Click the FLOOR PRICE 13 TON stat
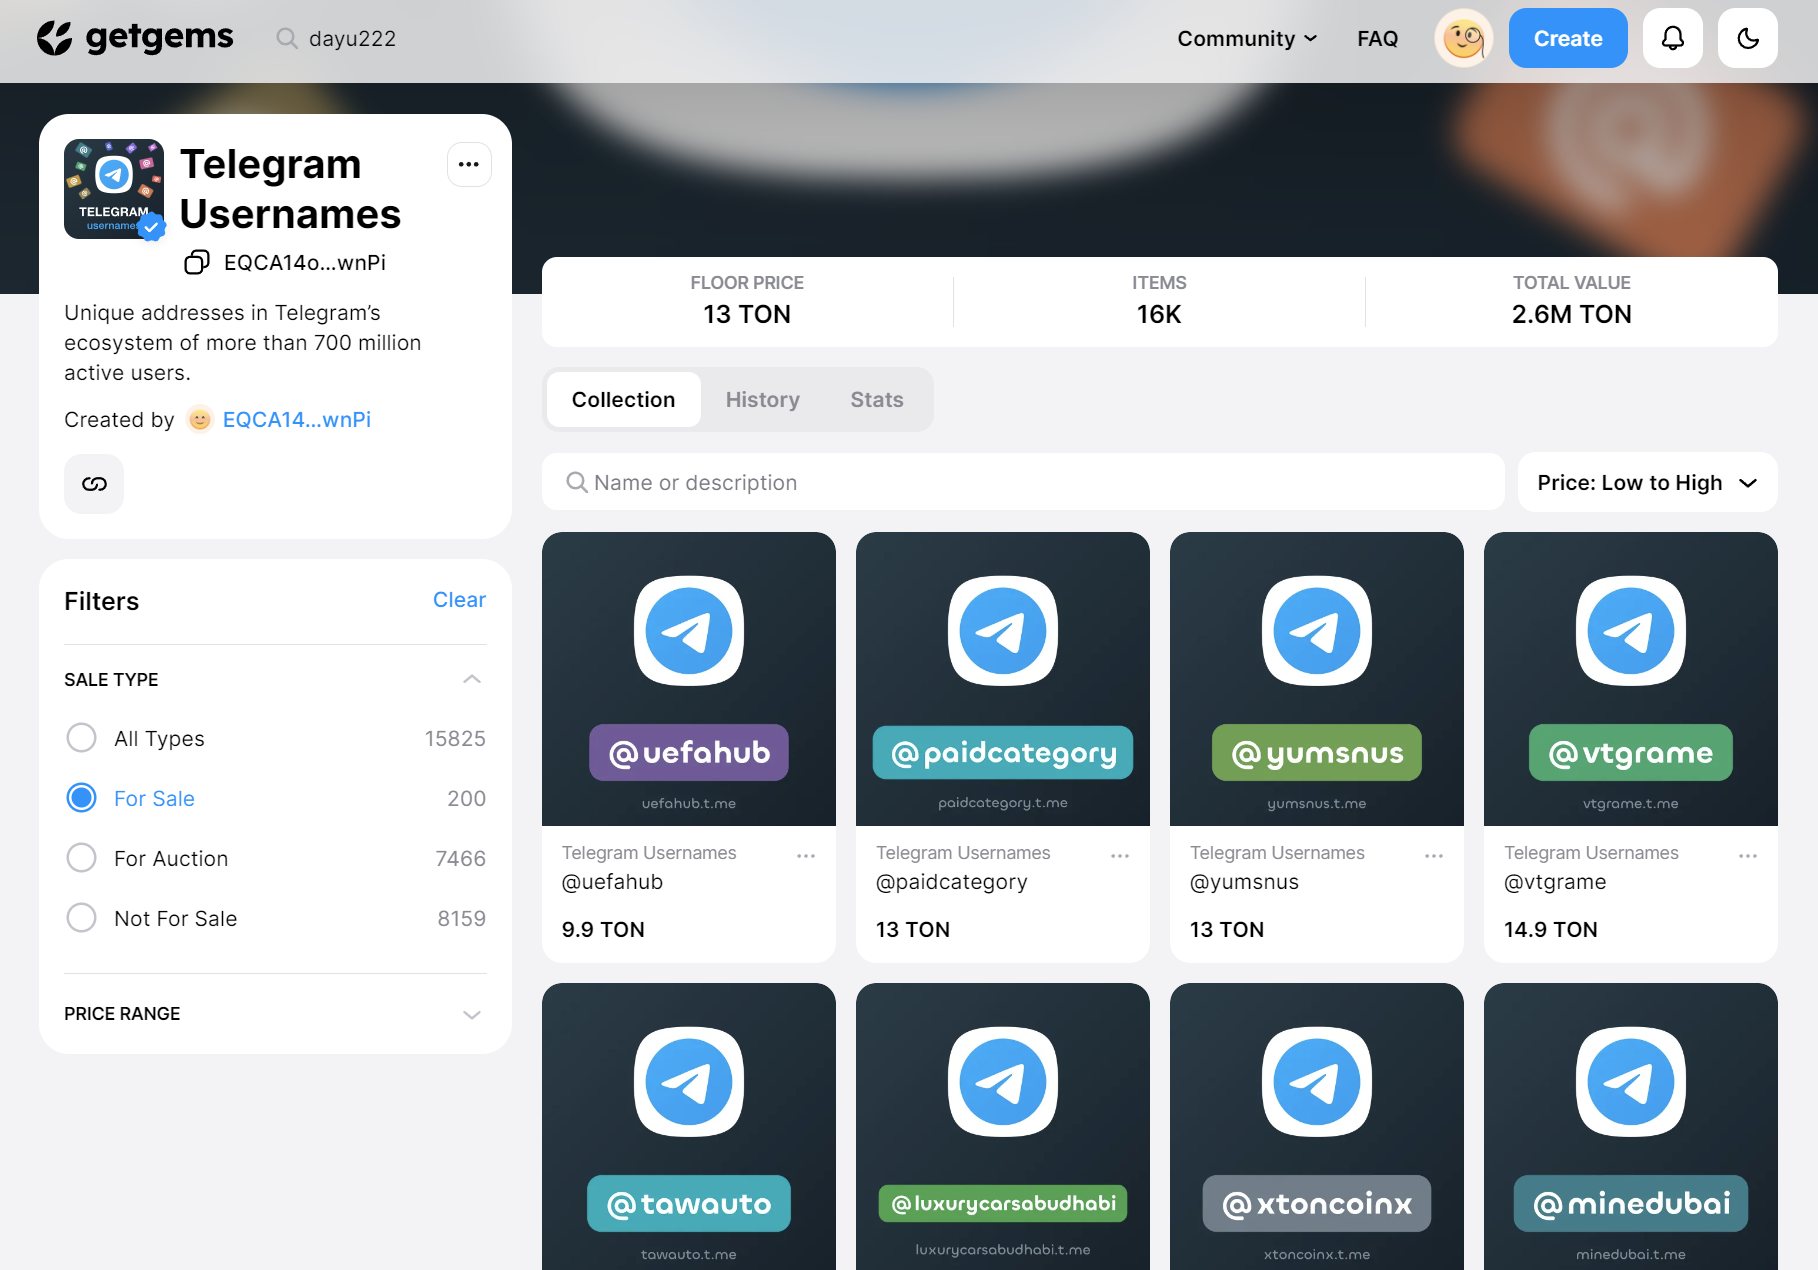The height and width of the screenshot is (1270, 1818). tap(747, 301)
